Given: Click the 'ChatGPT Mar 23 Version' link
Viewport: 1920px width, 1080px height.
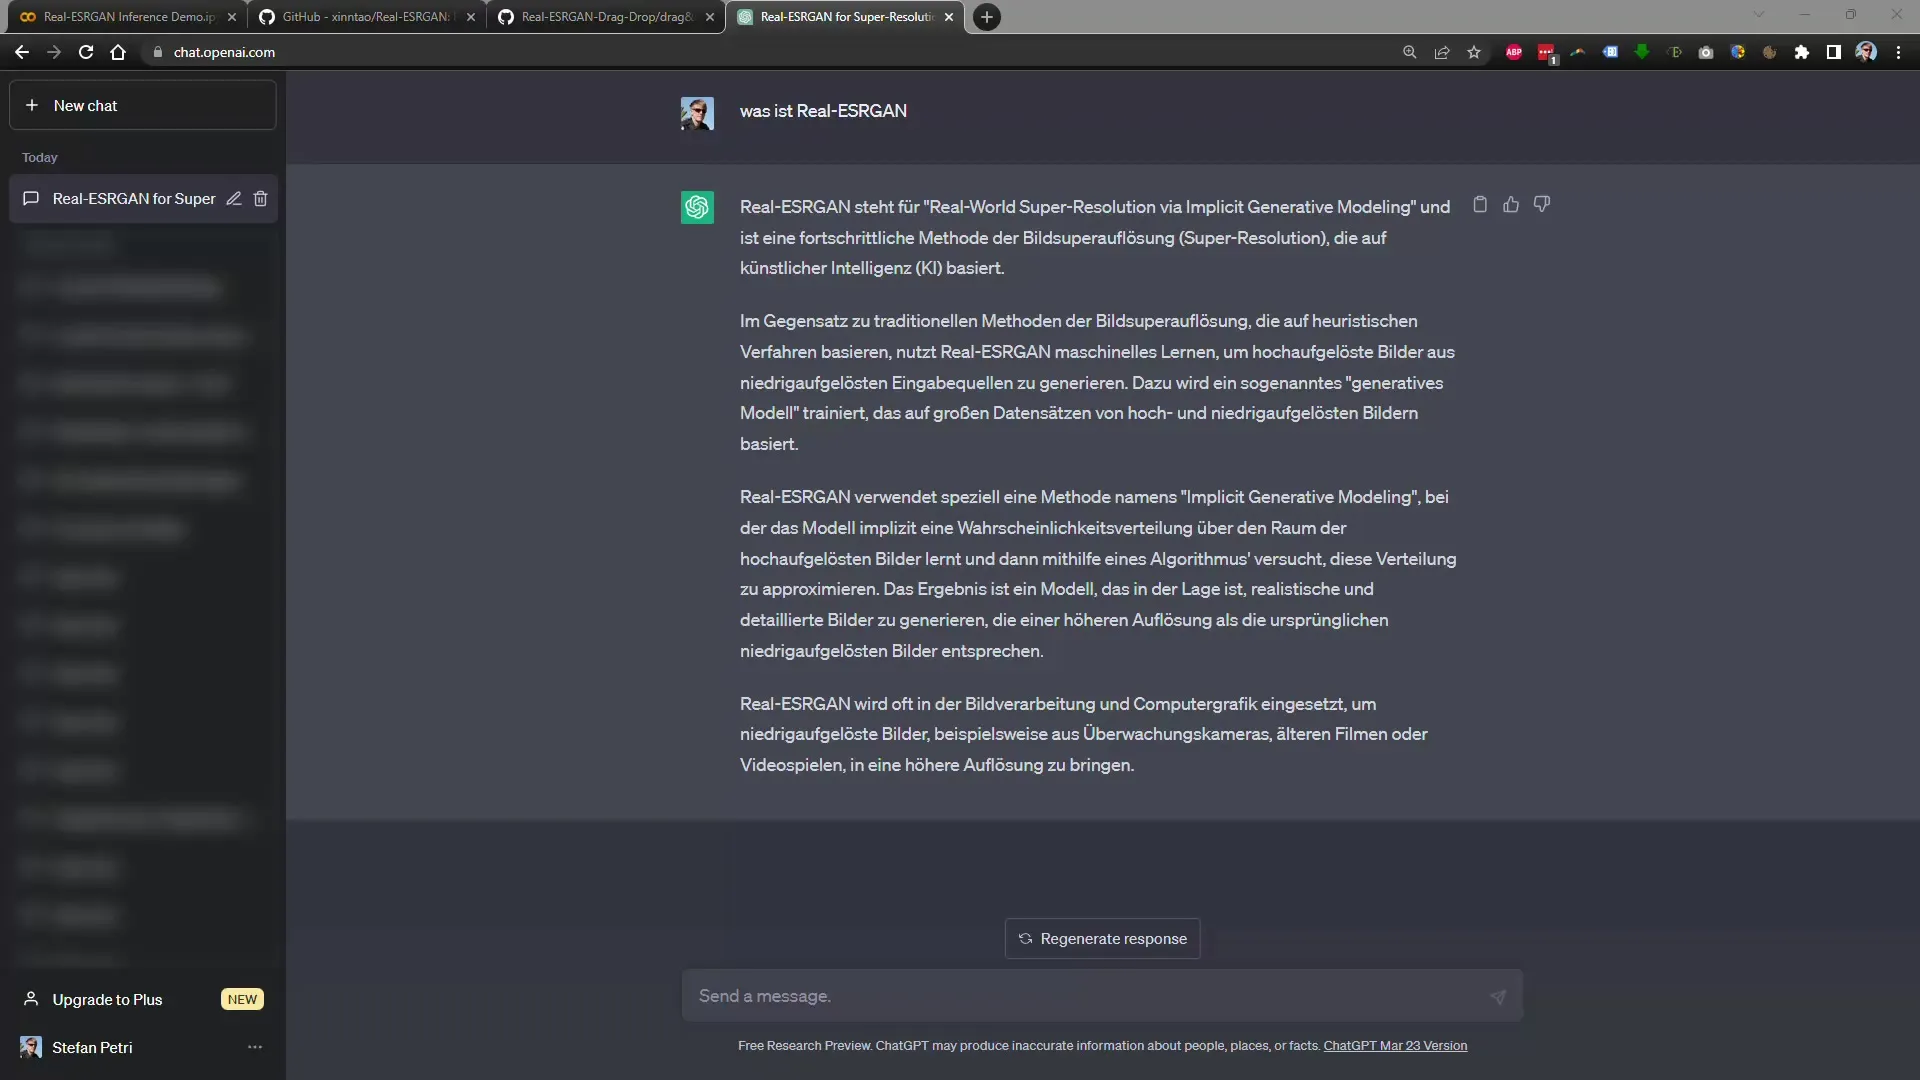Looking at the screenshot, I should (1395, 1044).
